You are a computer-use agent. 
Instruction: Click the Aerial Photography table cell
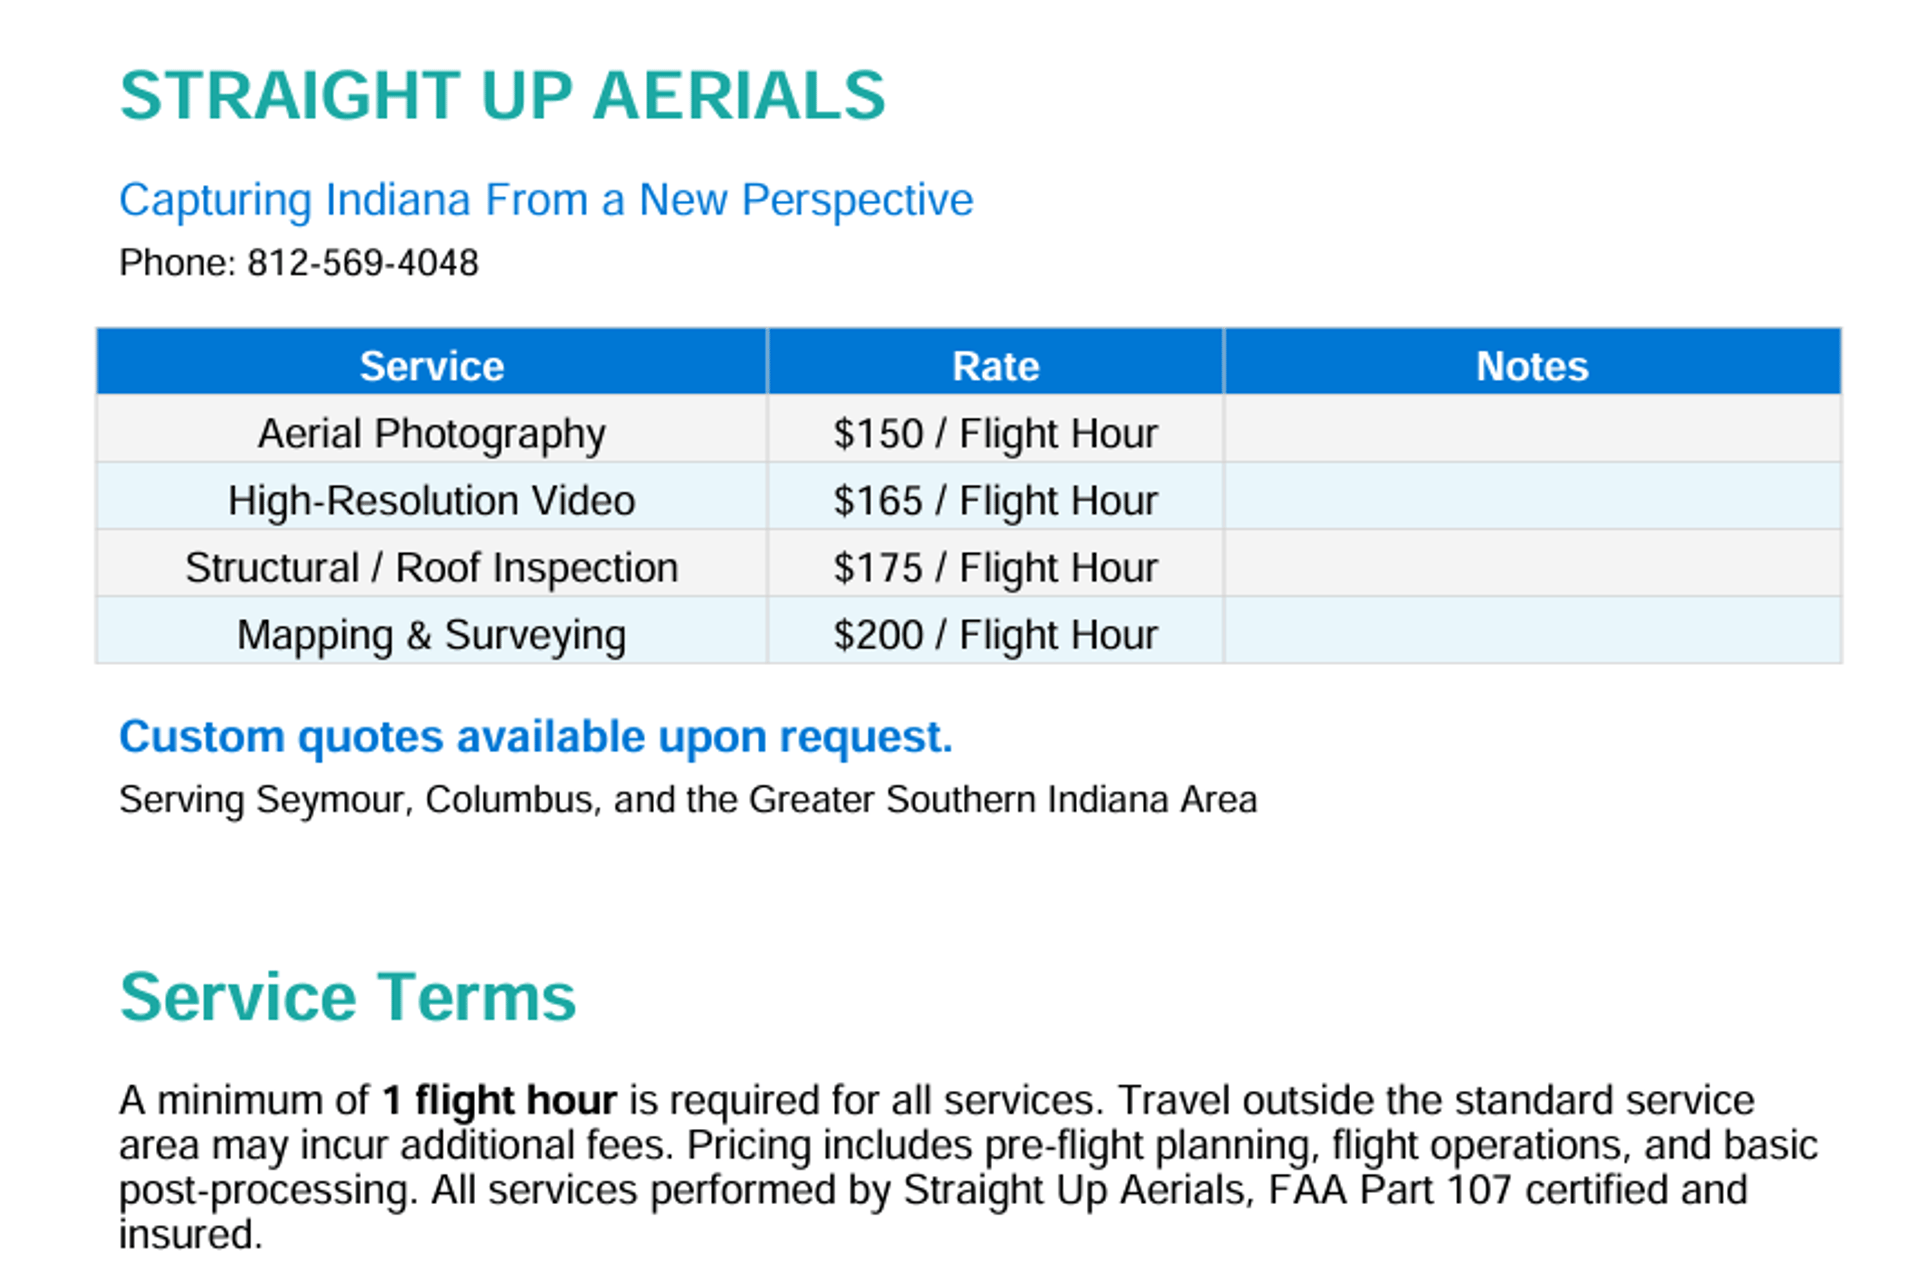431,434
